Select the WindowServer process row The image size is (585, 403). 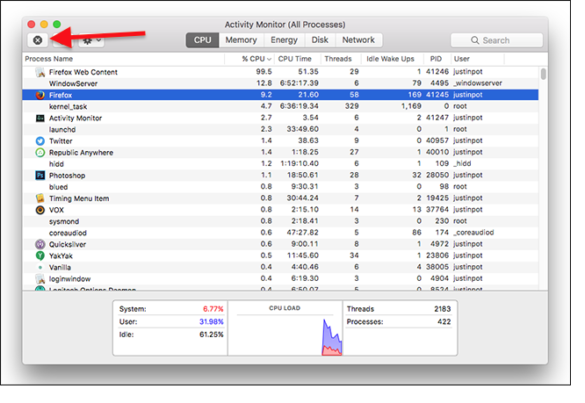pyautogui.click(x=280, y=83)
